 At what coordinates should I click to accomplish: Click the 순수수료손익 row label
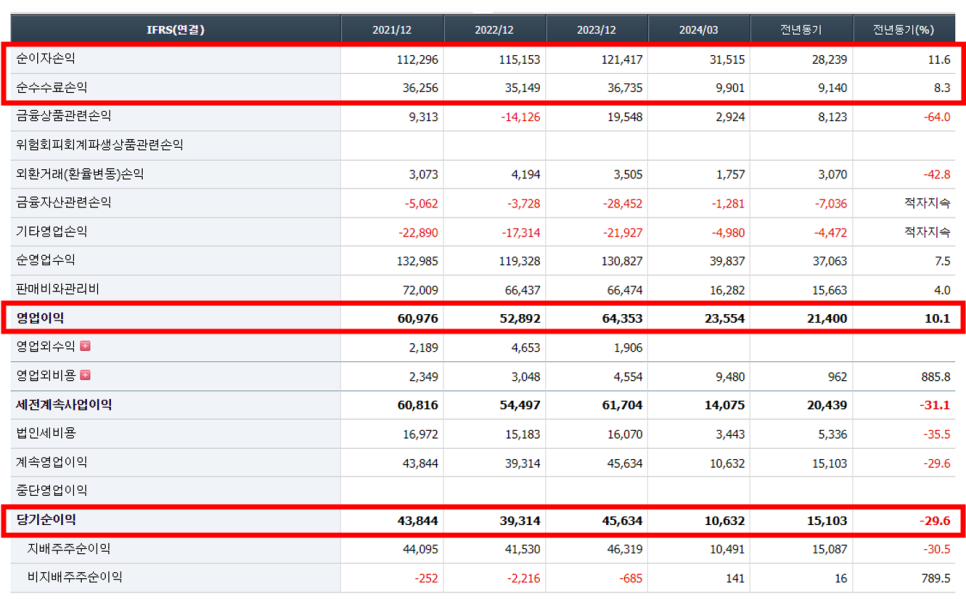click(x=52, y=88)
